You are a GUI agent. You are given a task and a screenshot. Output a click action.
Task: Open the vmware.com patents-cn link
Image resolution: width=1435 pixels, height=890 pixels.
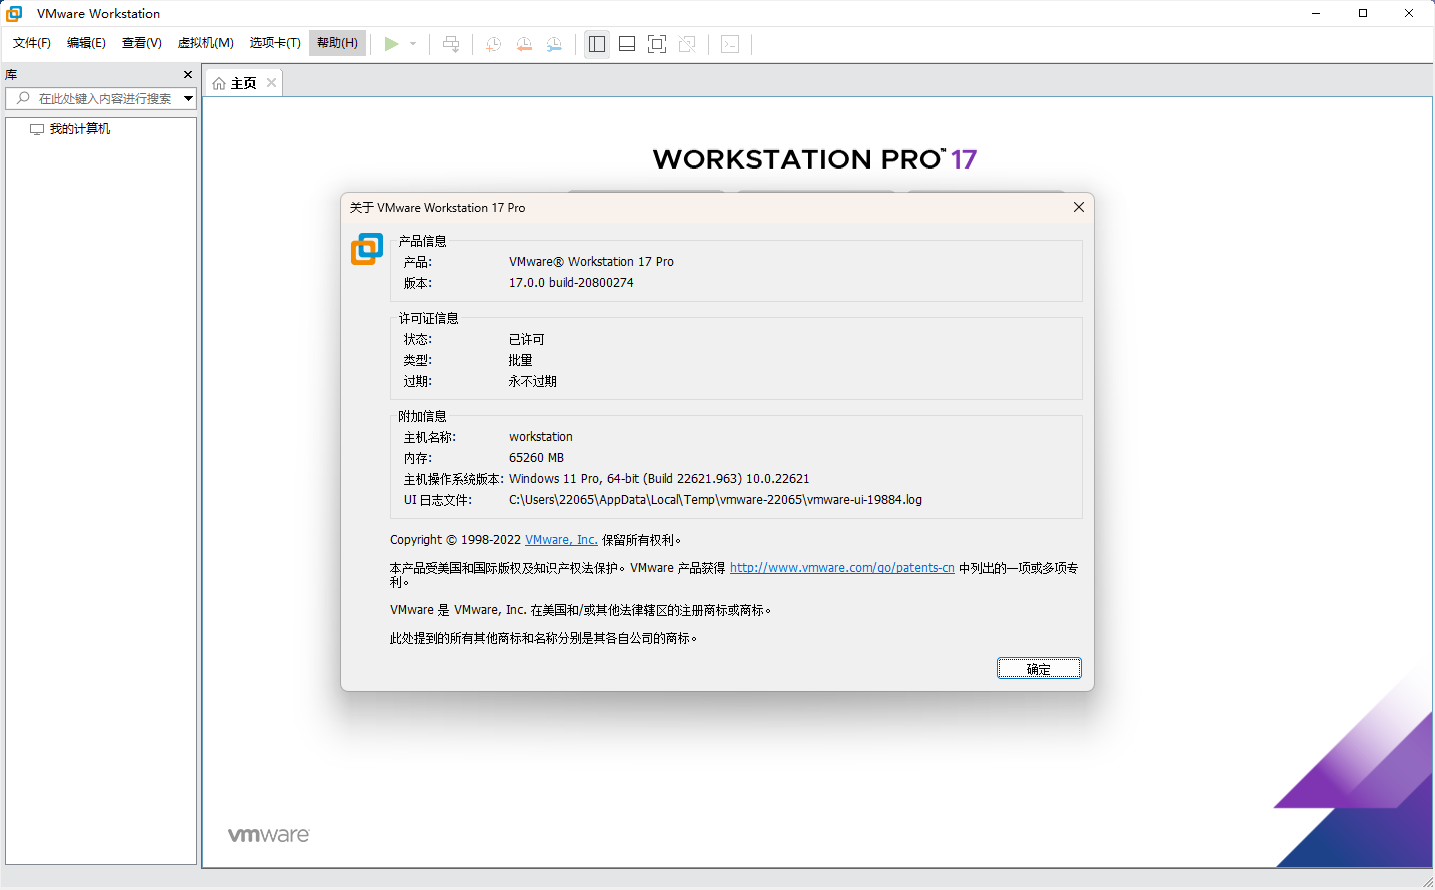(x=842, y=568)
